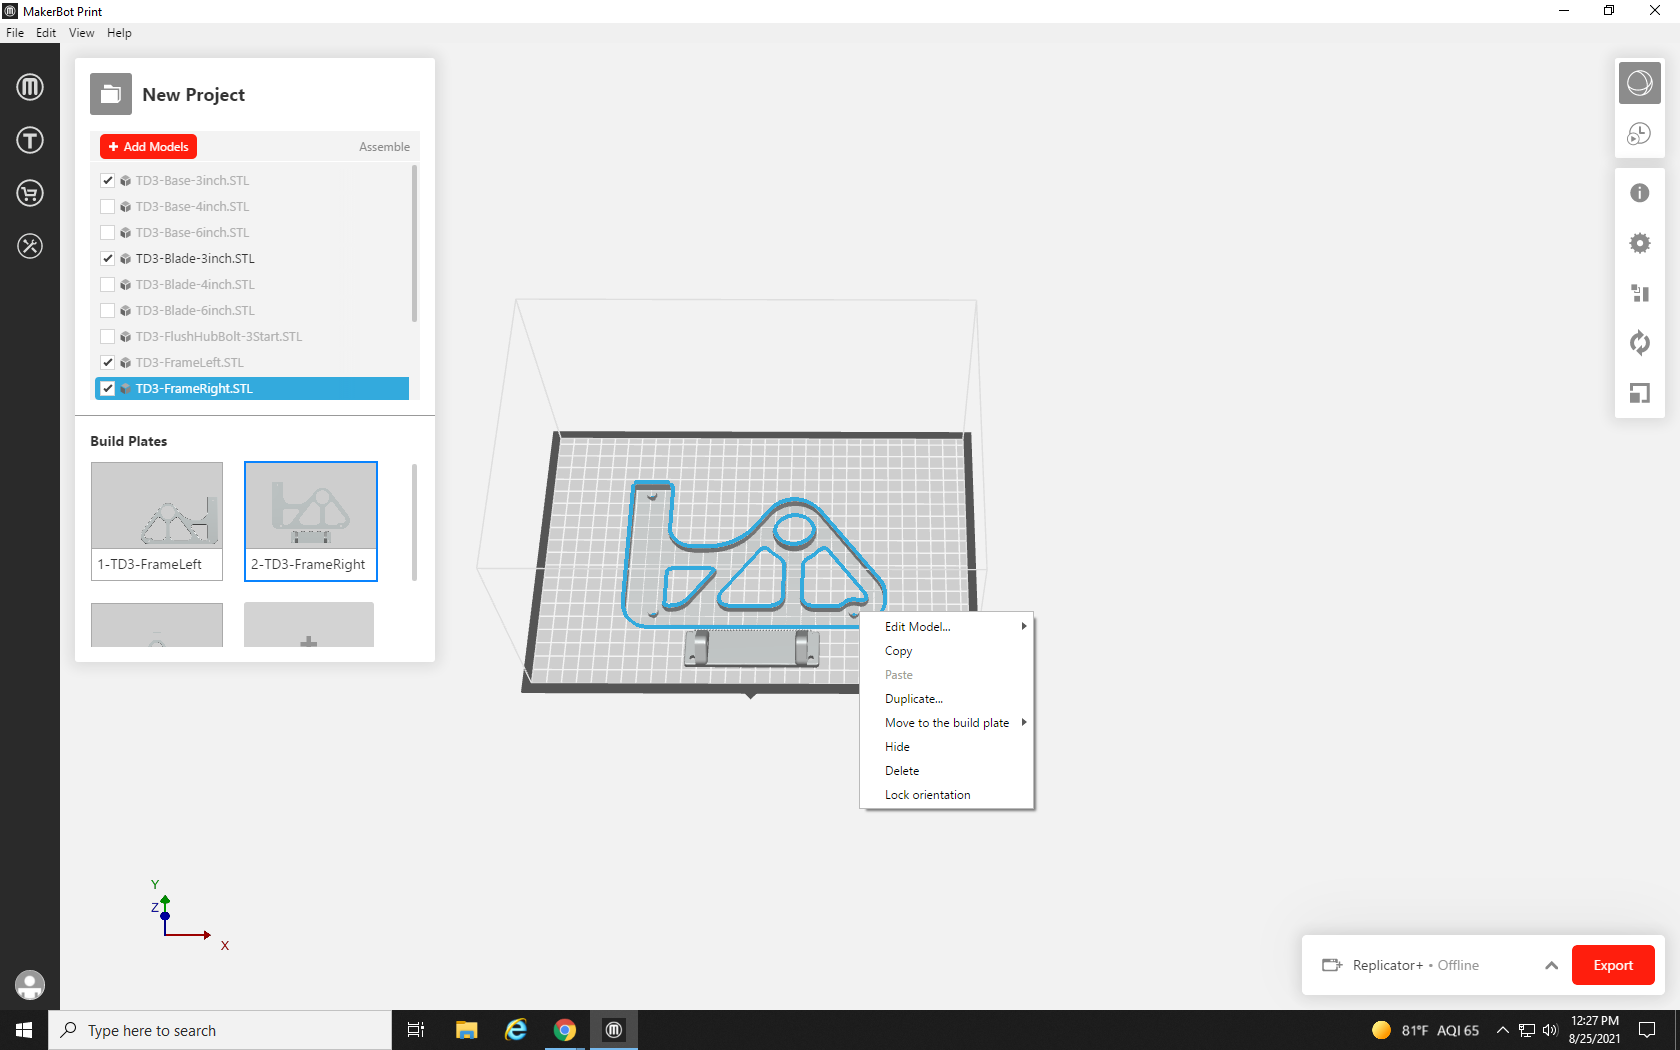Viewport: 1680px width, 1050px height.
Task: Click the New Project folder icon
Action: pos(111,94)
